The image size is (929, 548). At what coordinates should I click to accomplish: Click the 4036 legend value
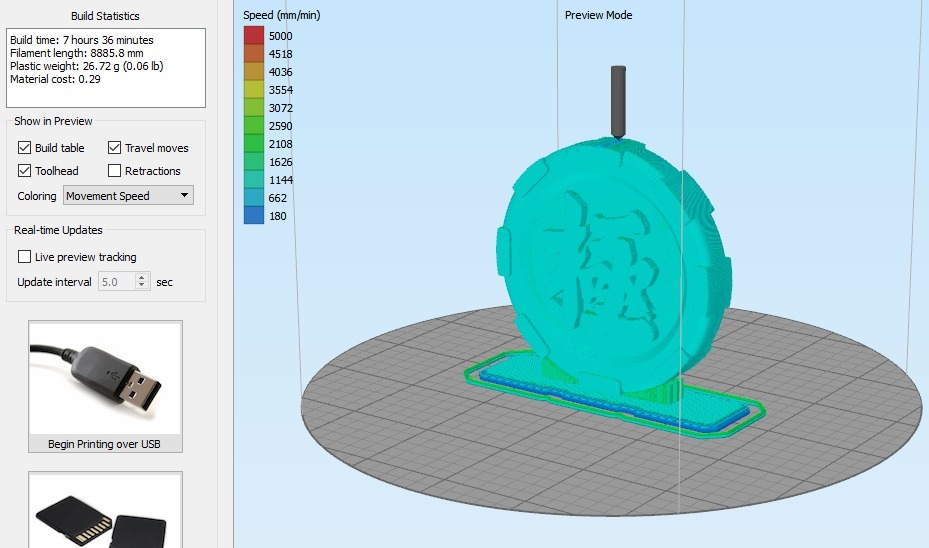(x=280, y=72)
